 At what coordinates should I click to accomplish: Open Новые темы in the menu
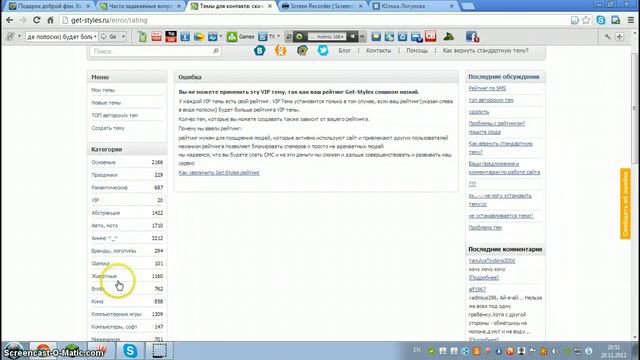click(106, 102)
